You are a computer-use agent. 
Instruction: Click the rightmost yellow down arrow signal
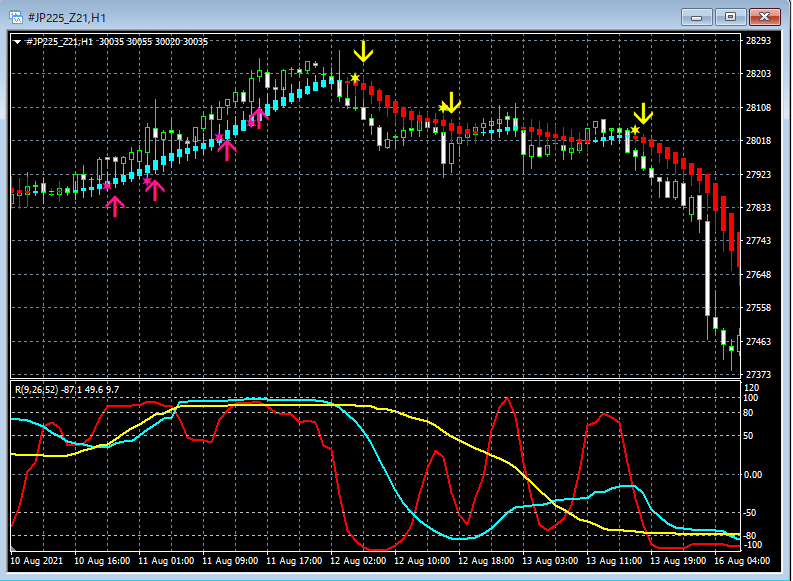point(643,112)
